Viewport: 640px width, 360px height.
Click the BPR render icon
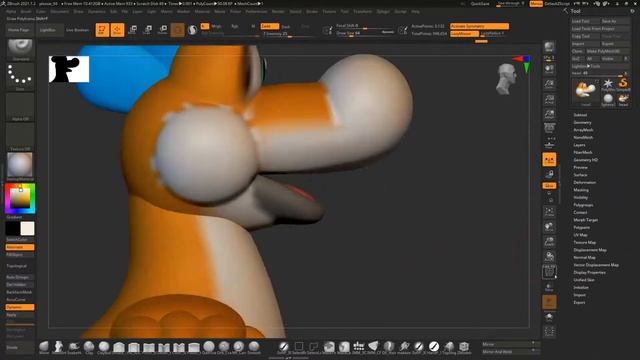tap(549, 46)
